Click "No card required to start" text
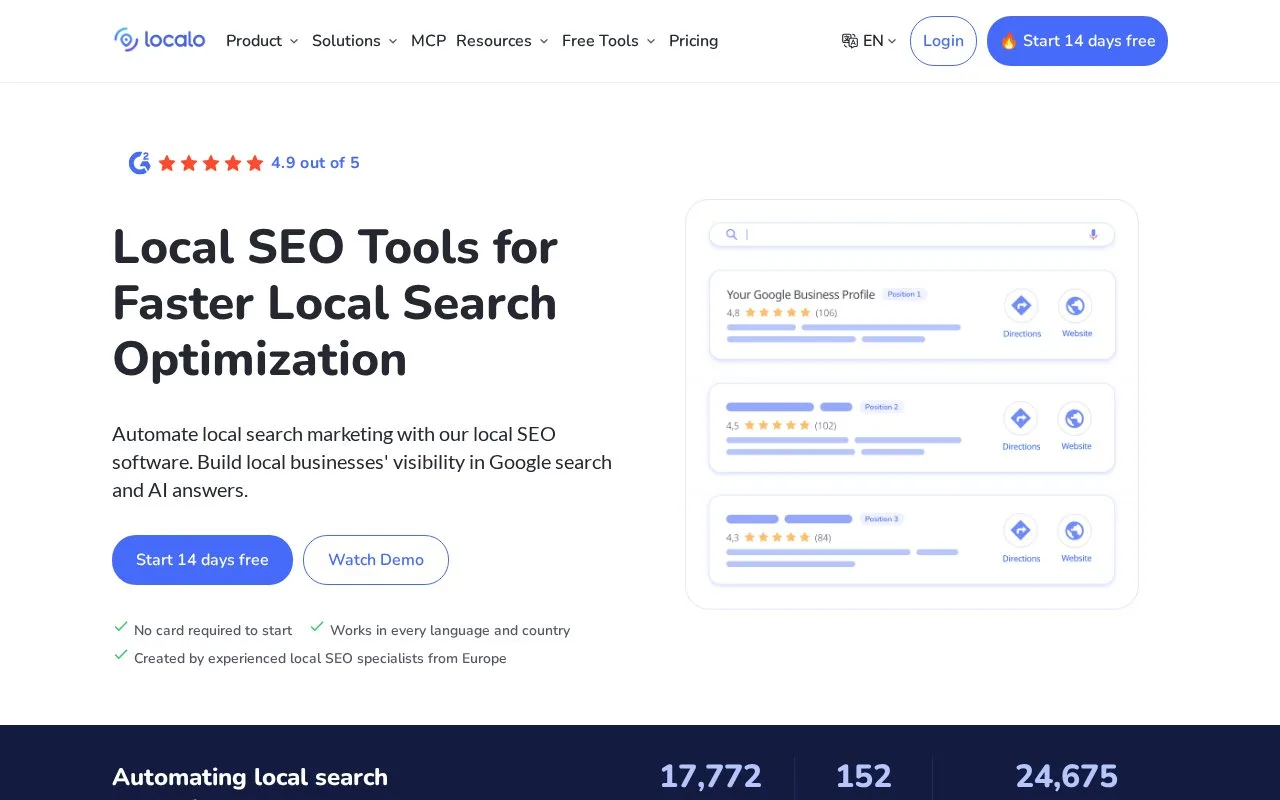The image size is (1280, 800). click(213, 631)
